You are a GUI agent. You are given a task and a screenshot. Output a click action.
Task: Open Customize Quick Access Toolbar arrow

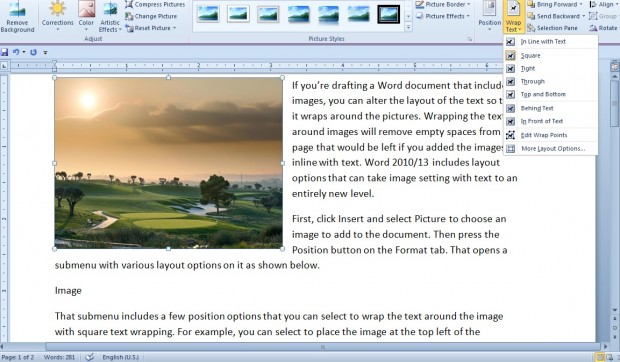click(x=45, y=53)
